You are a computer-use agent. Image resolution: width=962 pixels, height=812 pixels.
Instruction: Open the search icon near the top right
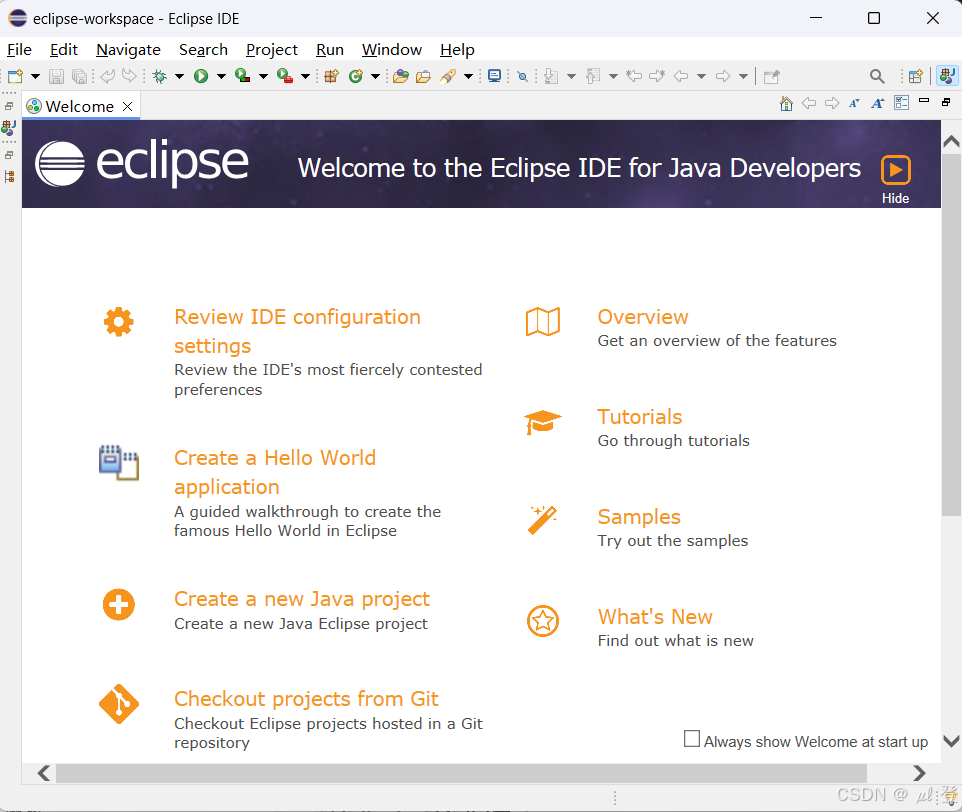(877, 76)
